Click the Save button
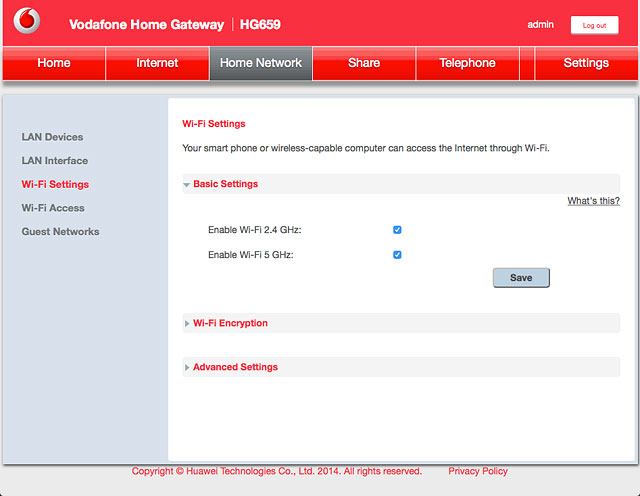 pos(521,278)
